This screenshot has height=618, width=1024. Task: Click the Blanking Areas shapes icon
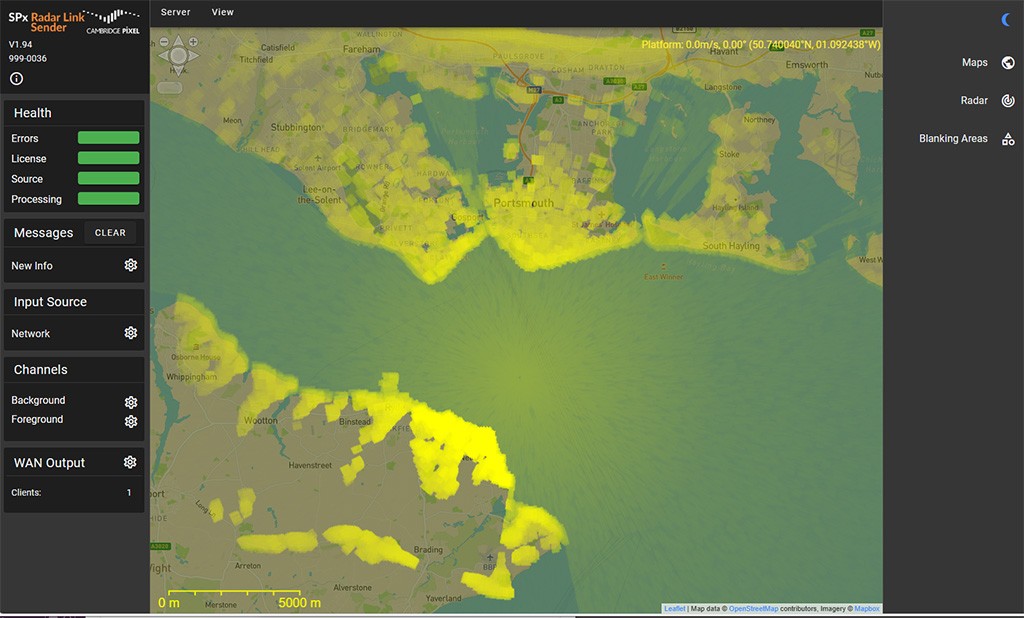(x=1007, y=139)
